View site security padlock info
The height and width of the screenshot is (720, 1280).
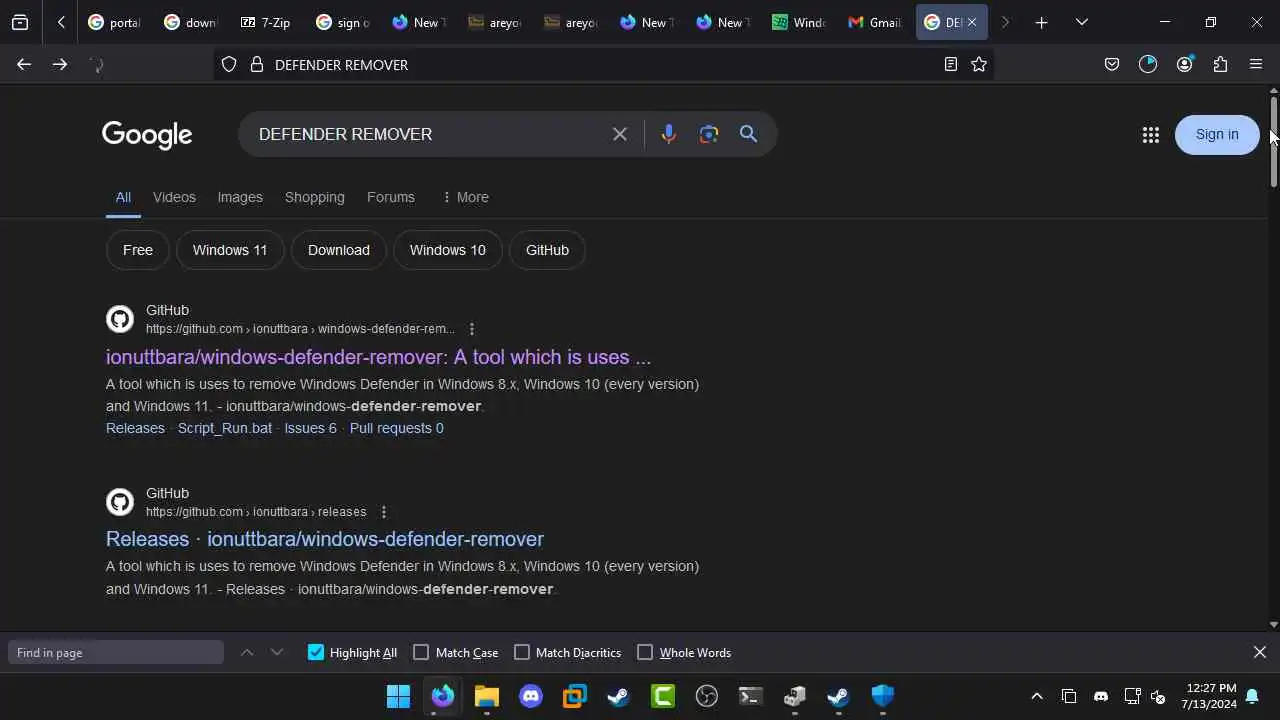[257, 65]
